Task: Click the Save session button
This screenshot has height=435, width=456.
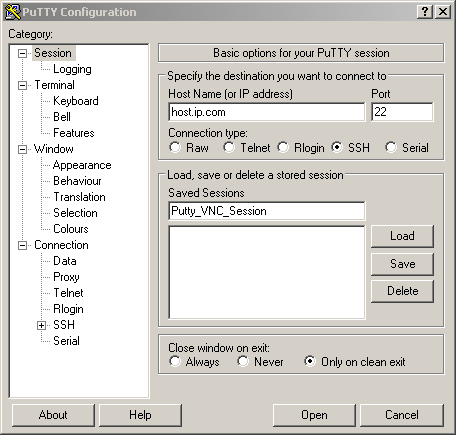Action: tap(402, 264)
